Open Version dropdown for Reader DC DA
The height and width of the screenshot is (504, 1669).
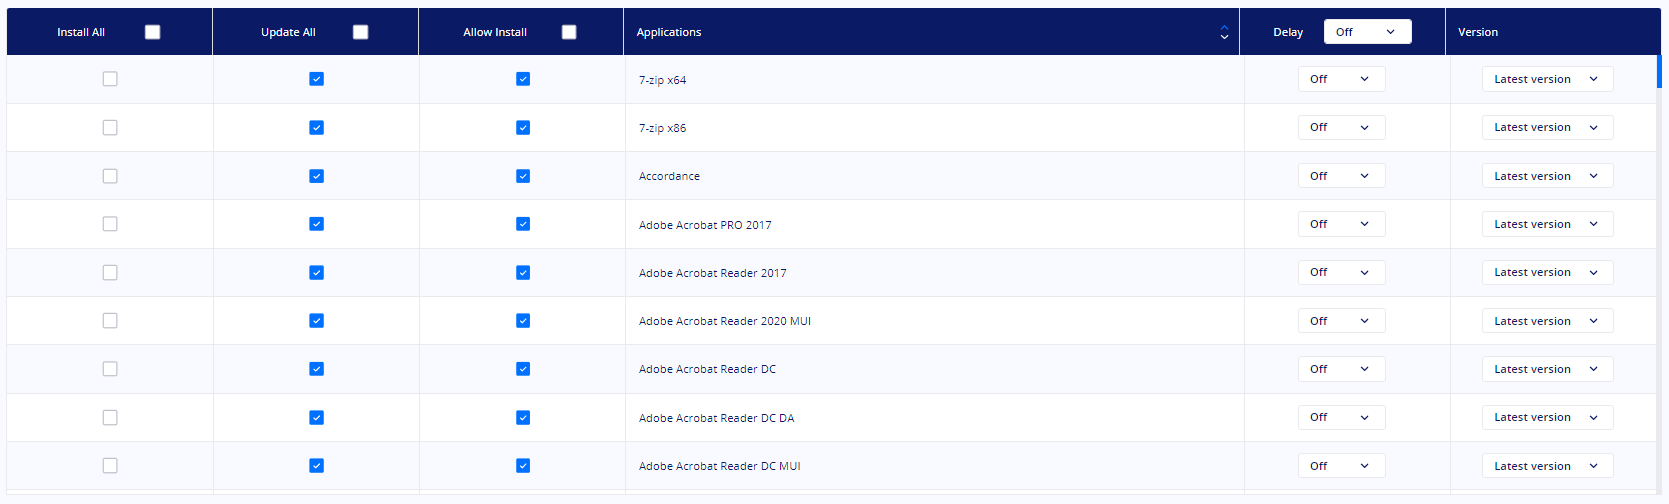tap(1547, 417)
